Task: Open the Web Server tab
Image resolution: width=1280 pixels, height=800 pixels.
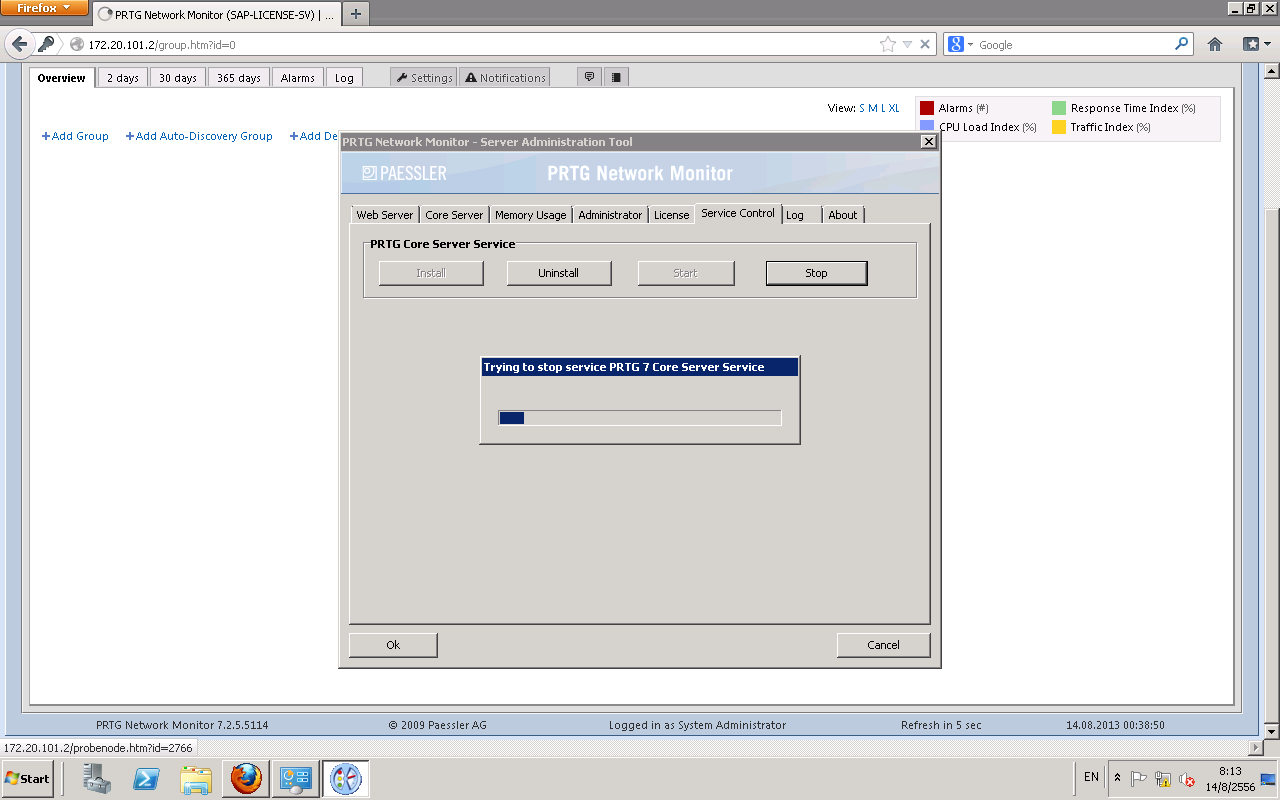Action: (x=385, y=215)
